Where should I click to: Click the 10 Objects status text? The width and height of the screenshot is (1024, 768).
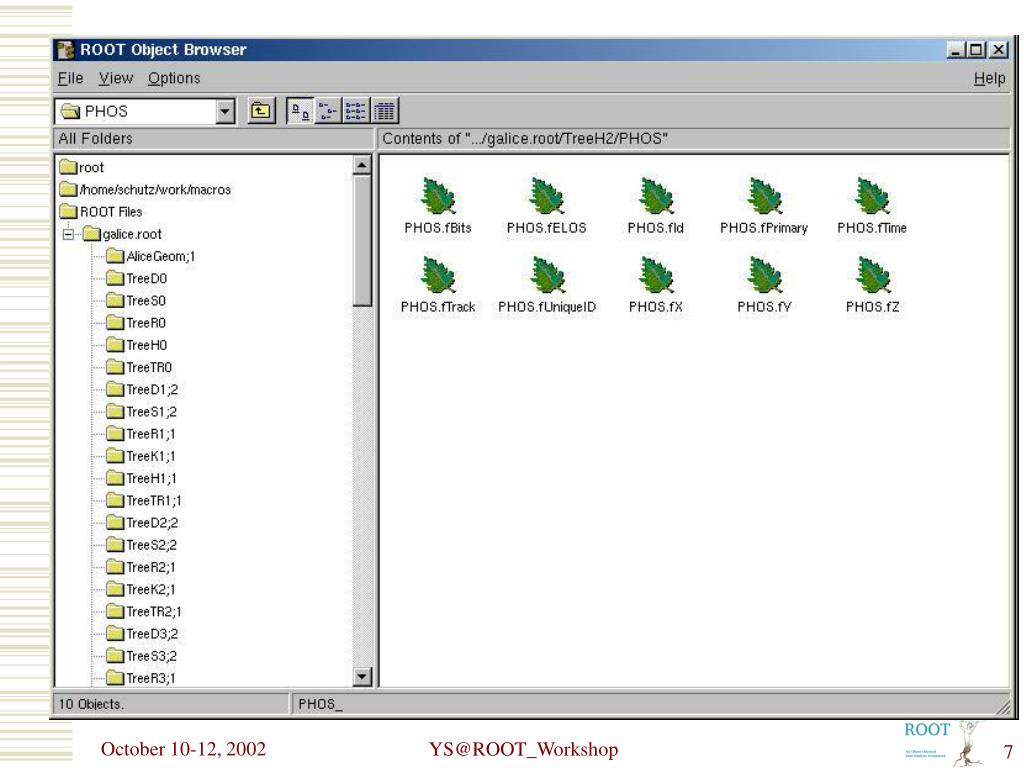coord(91,704)
